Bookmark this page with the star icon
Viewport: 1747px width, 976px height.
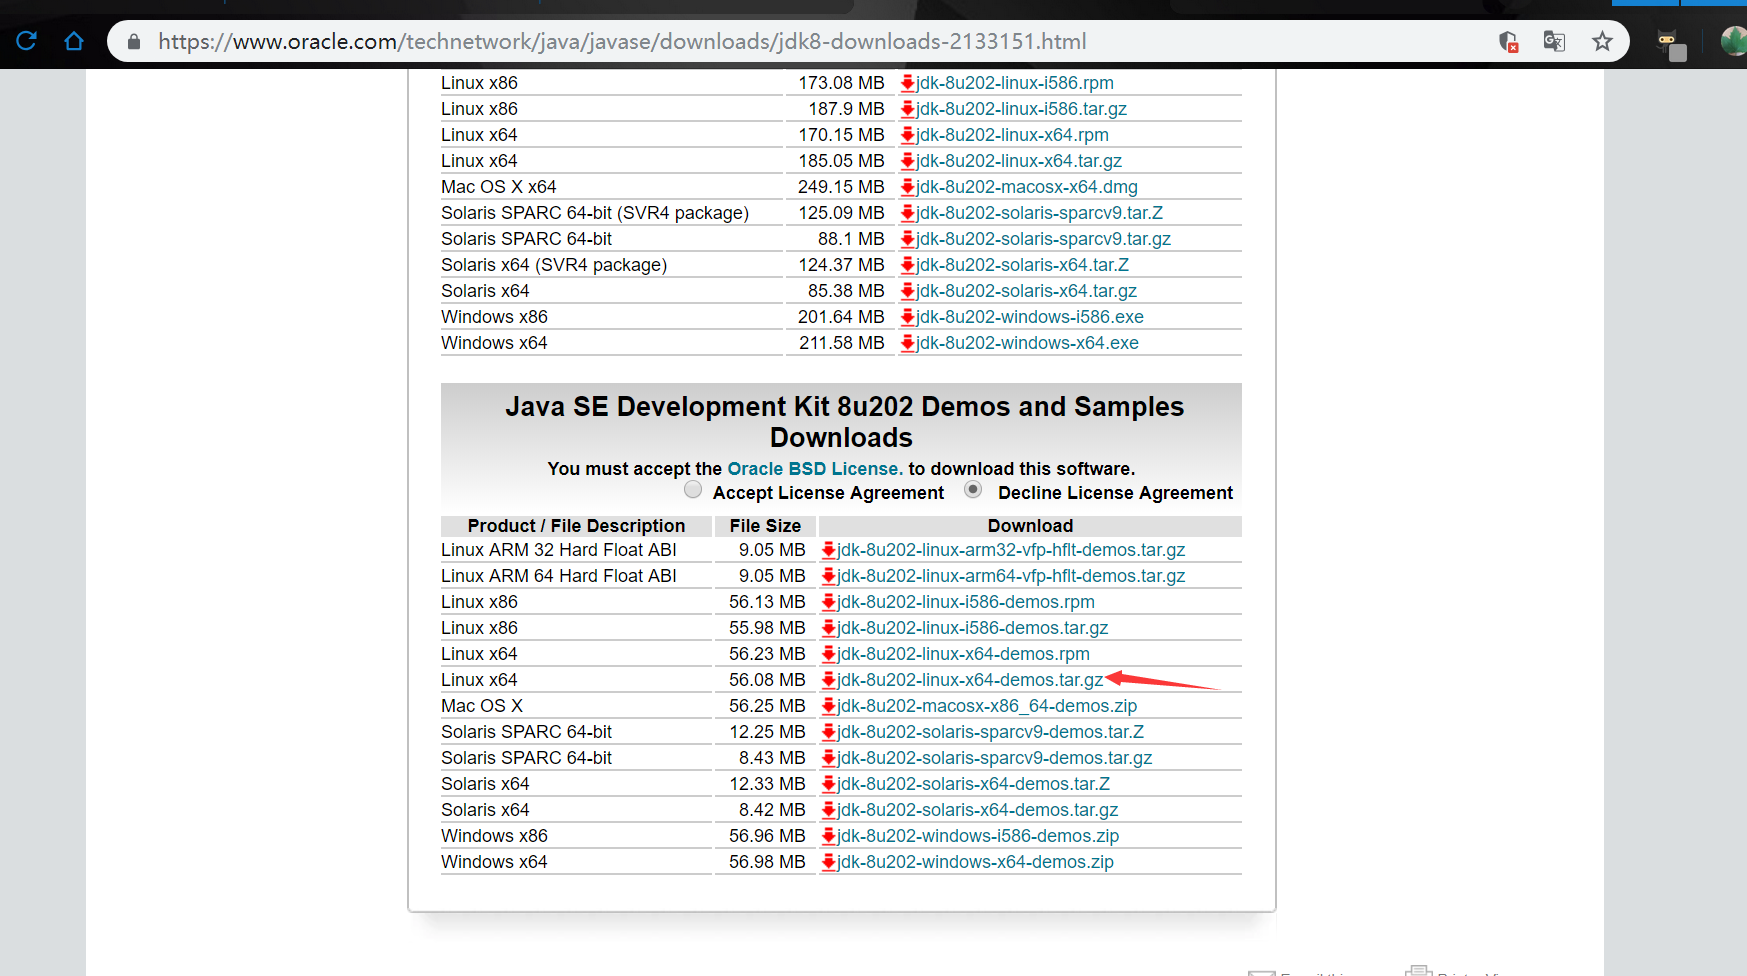1603,41
